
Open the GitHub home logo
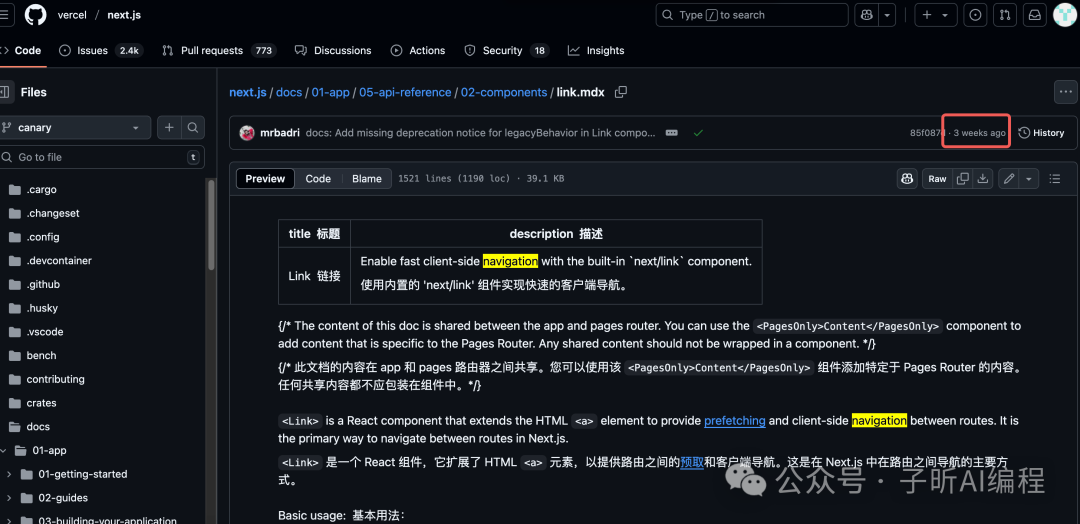click(36, 14)
